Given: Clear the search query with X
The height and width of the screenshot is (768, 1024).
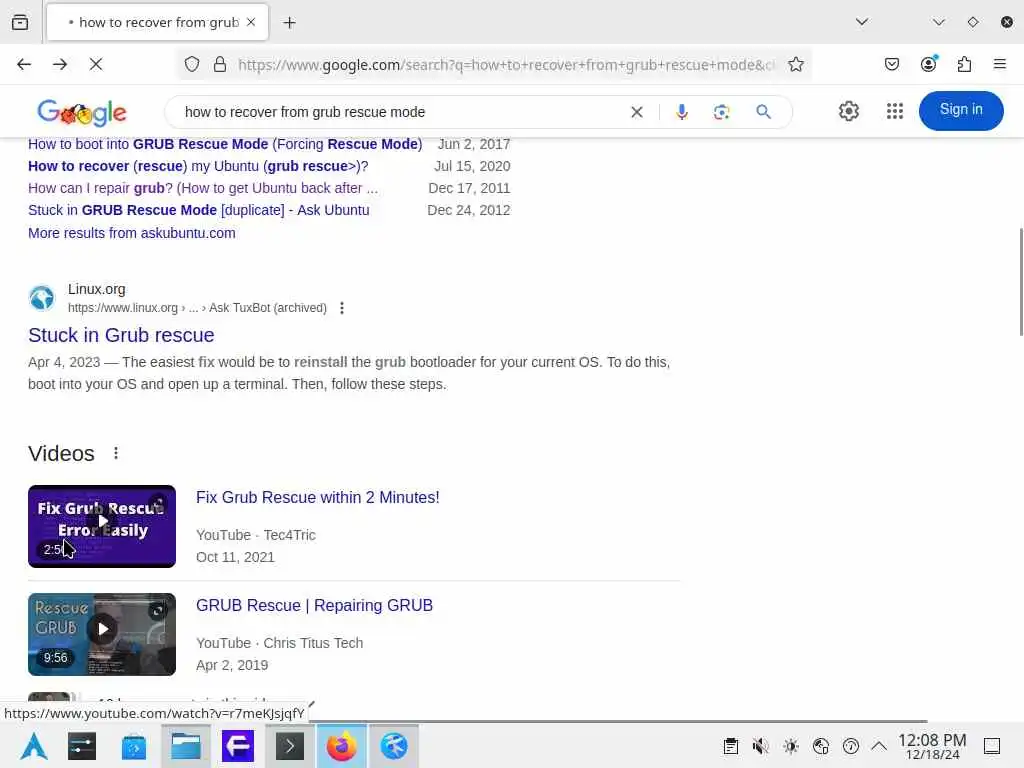Looking at the screenshot, I should (637, 112).
